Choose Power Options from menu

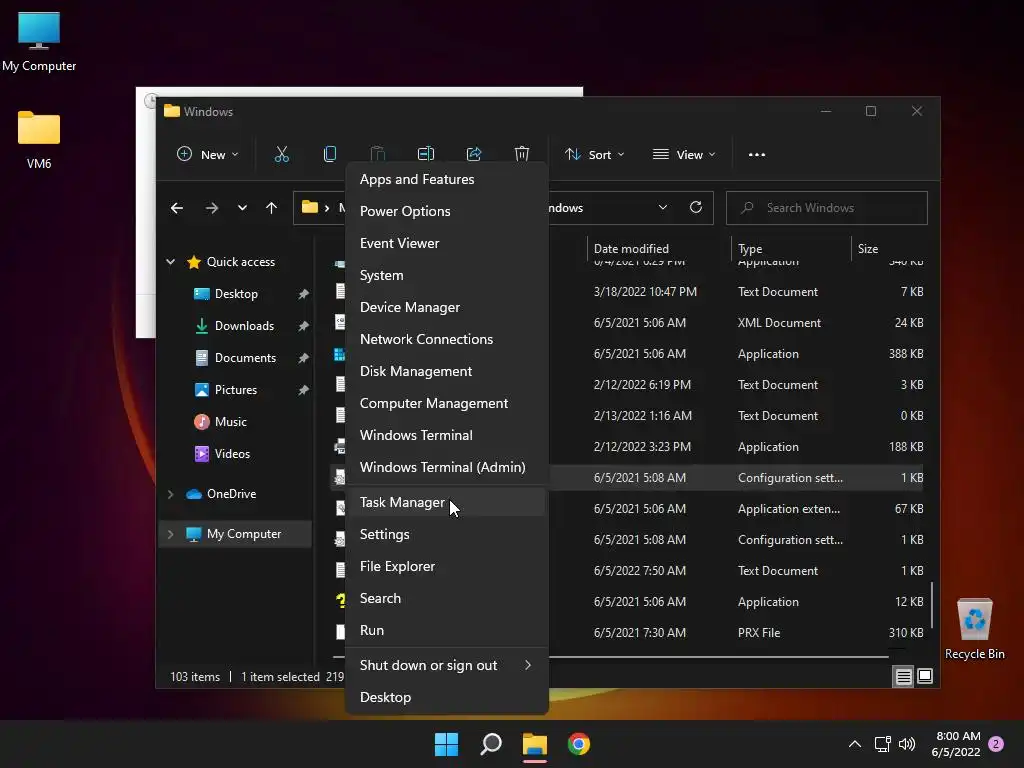pos(446,212)
